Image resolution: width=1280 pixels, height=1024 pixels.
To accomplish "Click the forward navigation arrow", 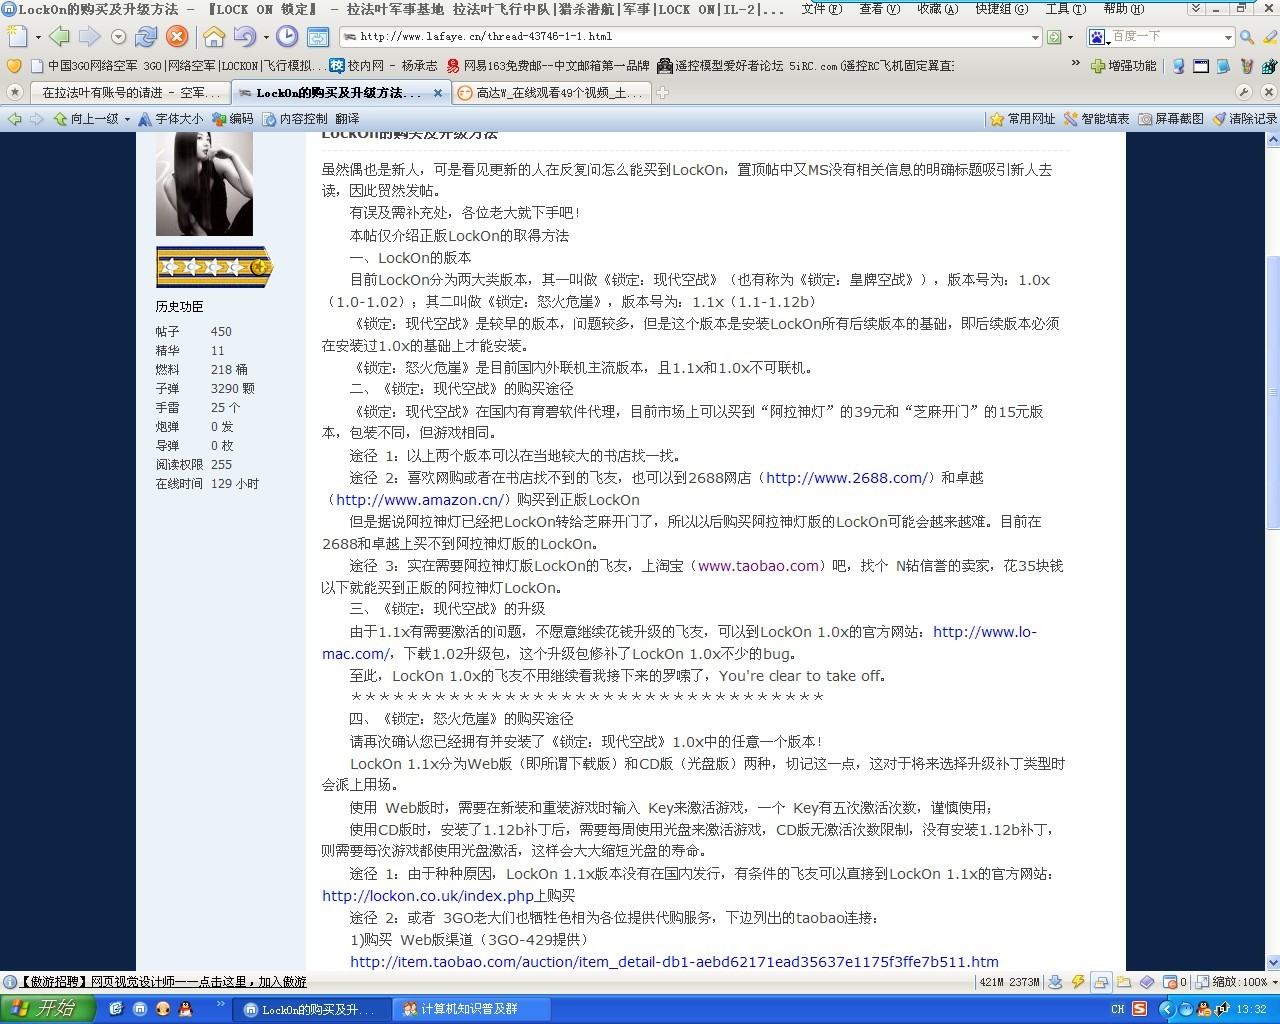I will [90, 37].
